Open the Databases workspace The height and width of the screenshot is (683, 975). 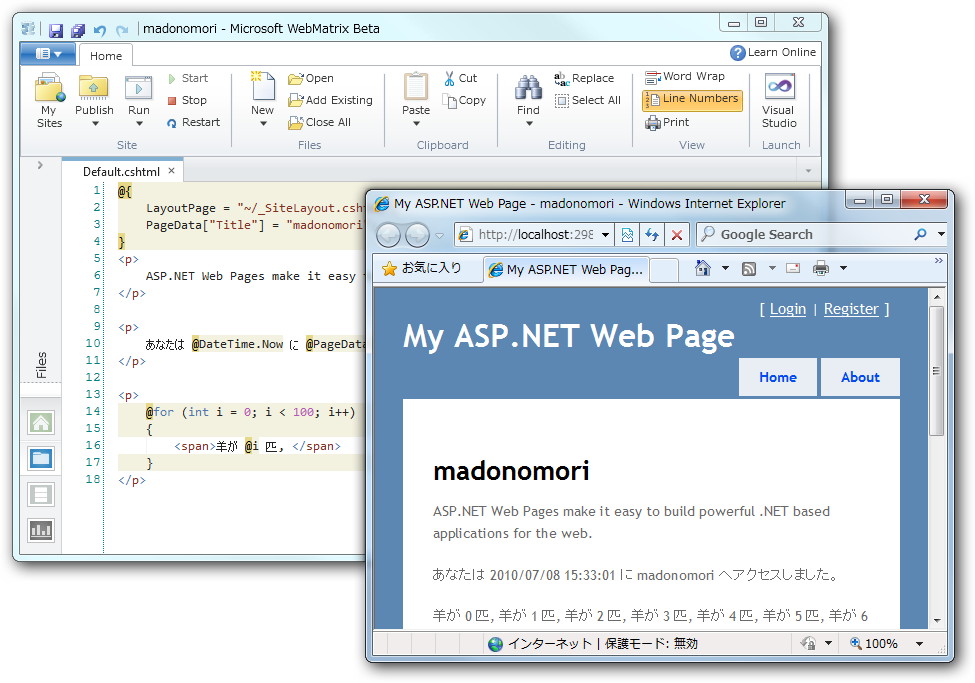pyautogui.click(x=40, y=494)
